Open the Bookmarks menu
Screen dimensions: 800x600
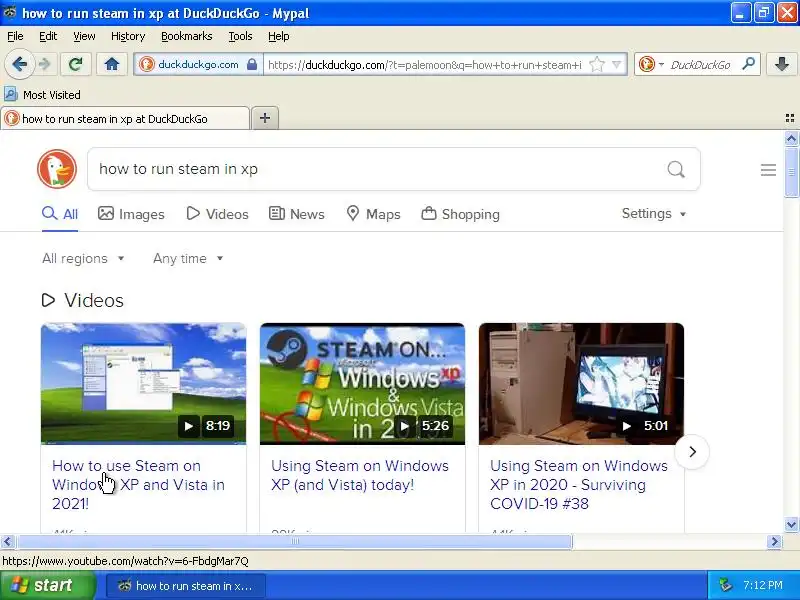click(x=186, y=36)
